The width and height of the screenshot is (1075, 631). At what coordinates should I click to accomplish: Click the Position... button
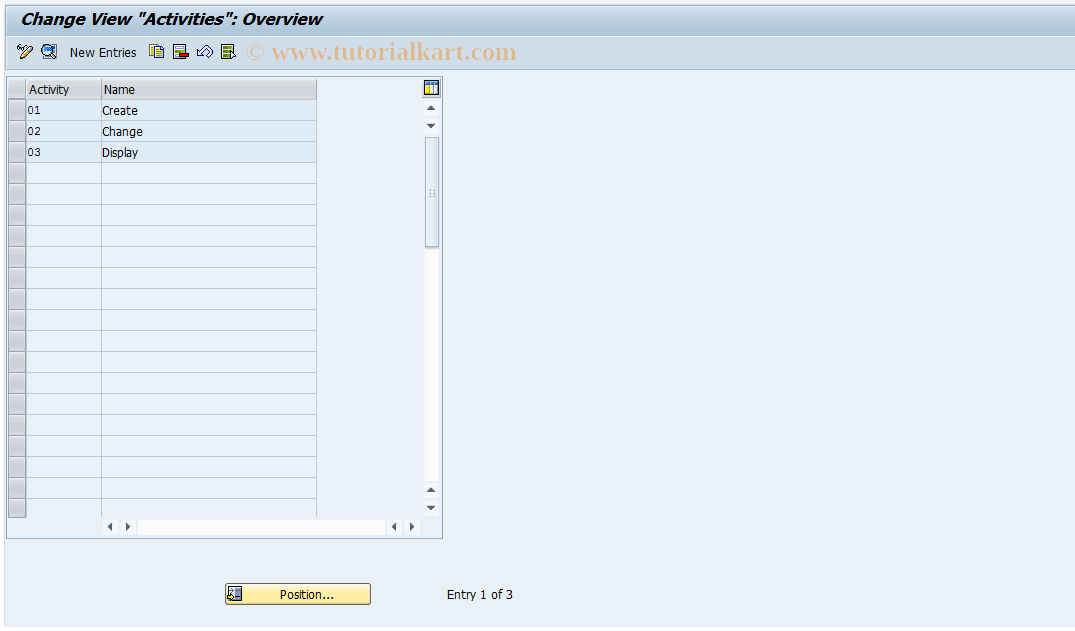(298, 594)
